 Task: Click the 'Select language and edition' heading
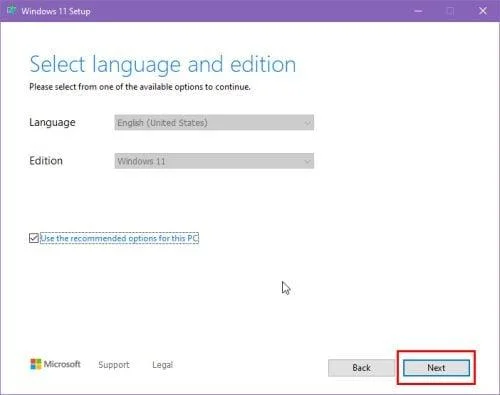tap(163, 64)
